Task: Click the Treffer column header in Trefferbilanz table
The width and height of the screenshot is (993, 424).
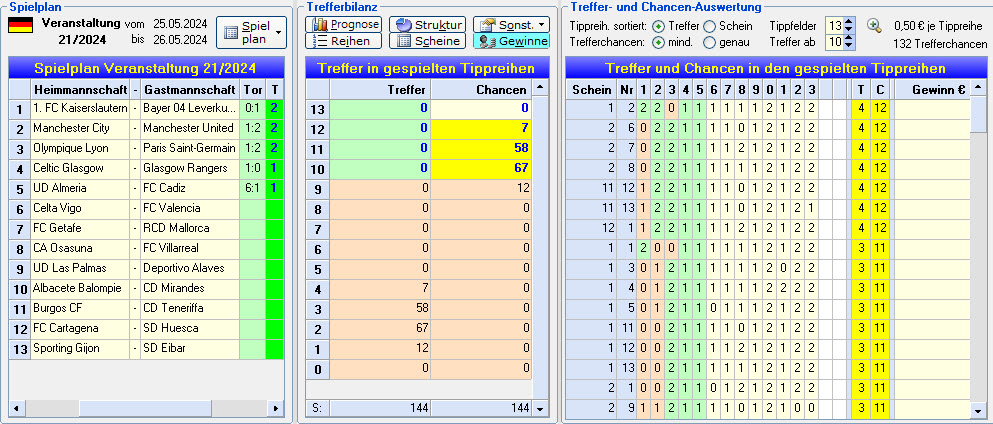Action: pyautogui.click(x=381, y=89)
